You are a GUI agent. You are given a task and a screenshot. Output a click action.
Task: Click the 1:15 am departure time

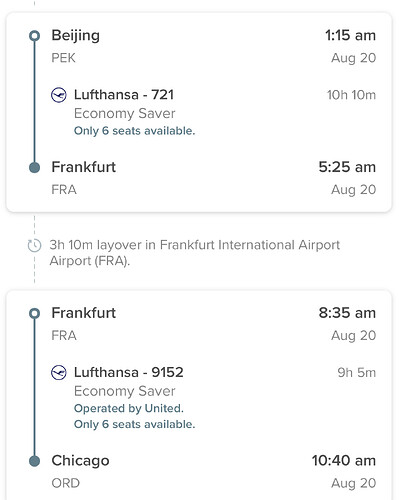(350, 35)
